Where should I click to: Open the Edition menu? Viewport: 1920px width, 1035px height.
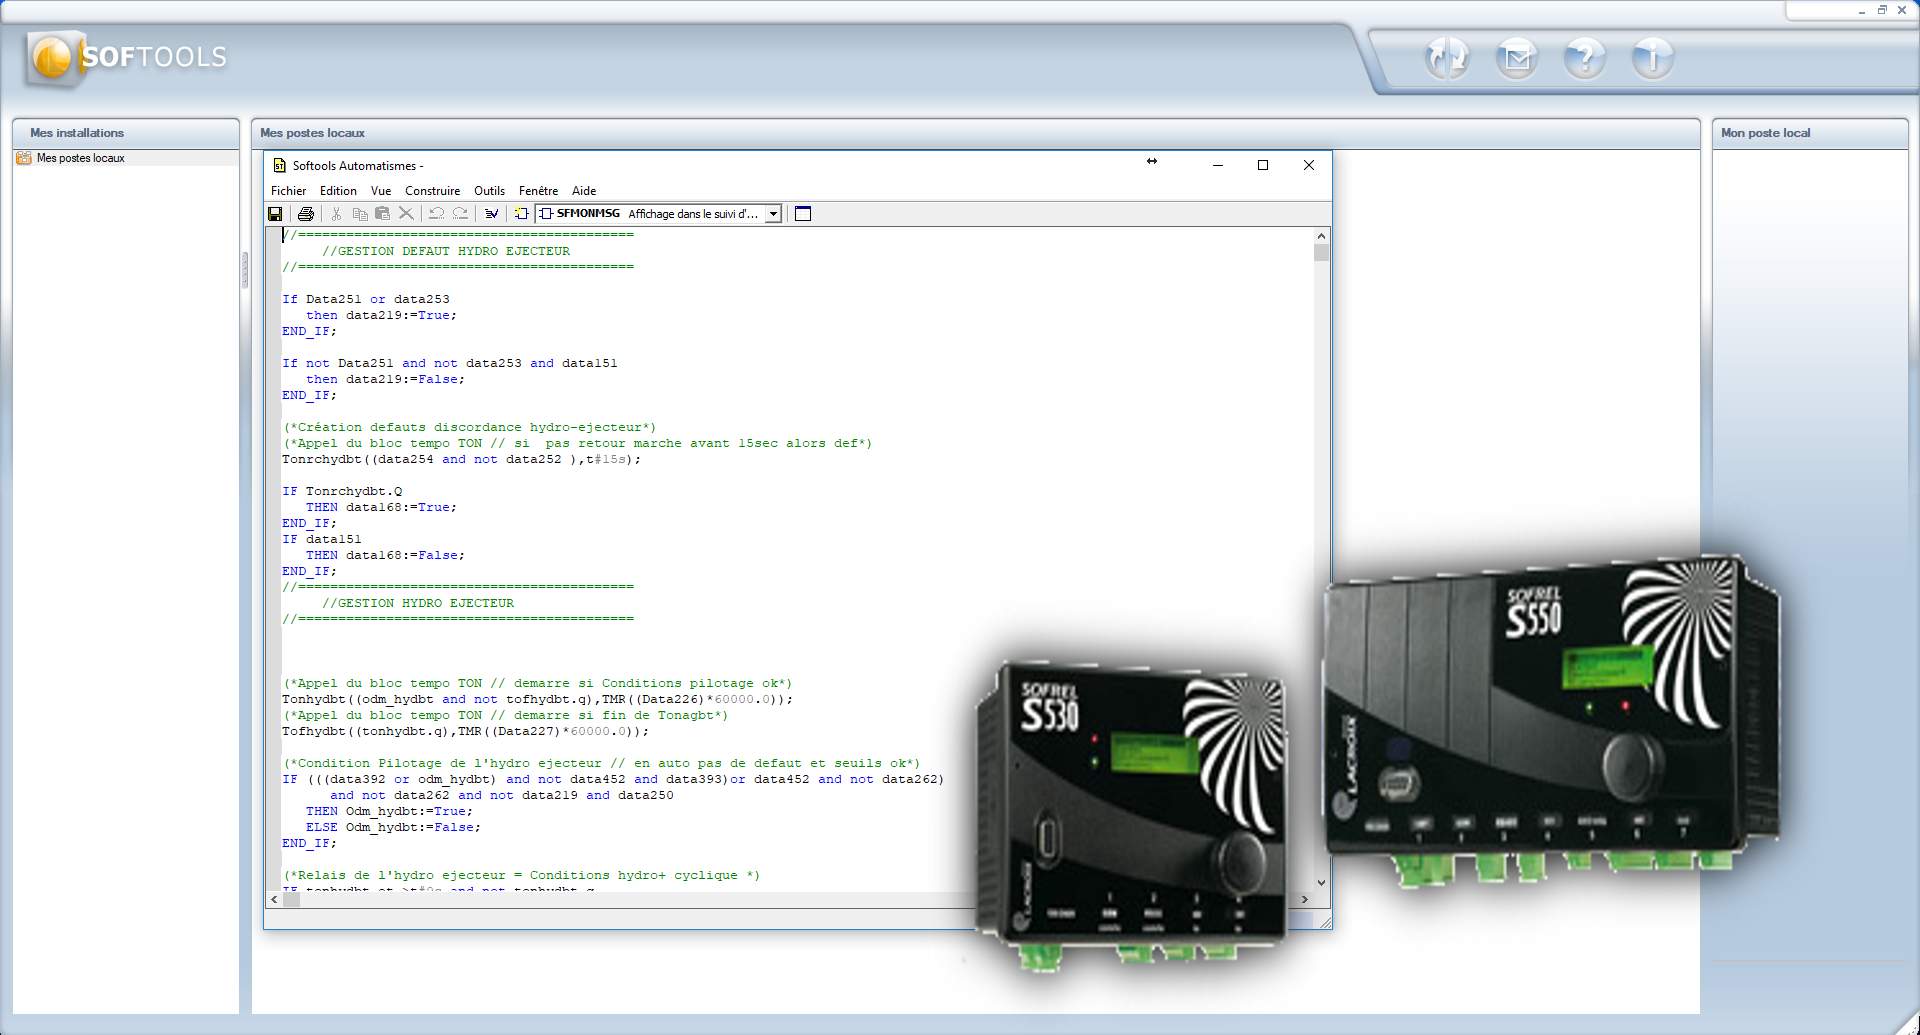(x=338, y=191)
